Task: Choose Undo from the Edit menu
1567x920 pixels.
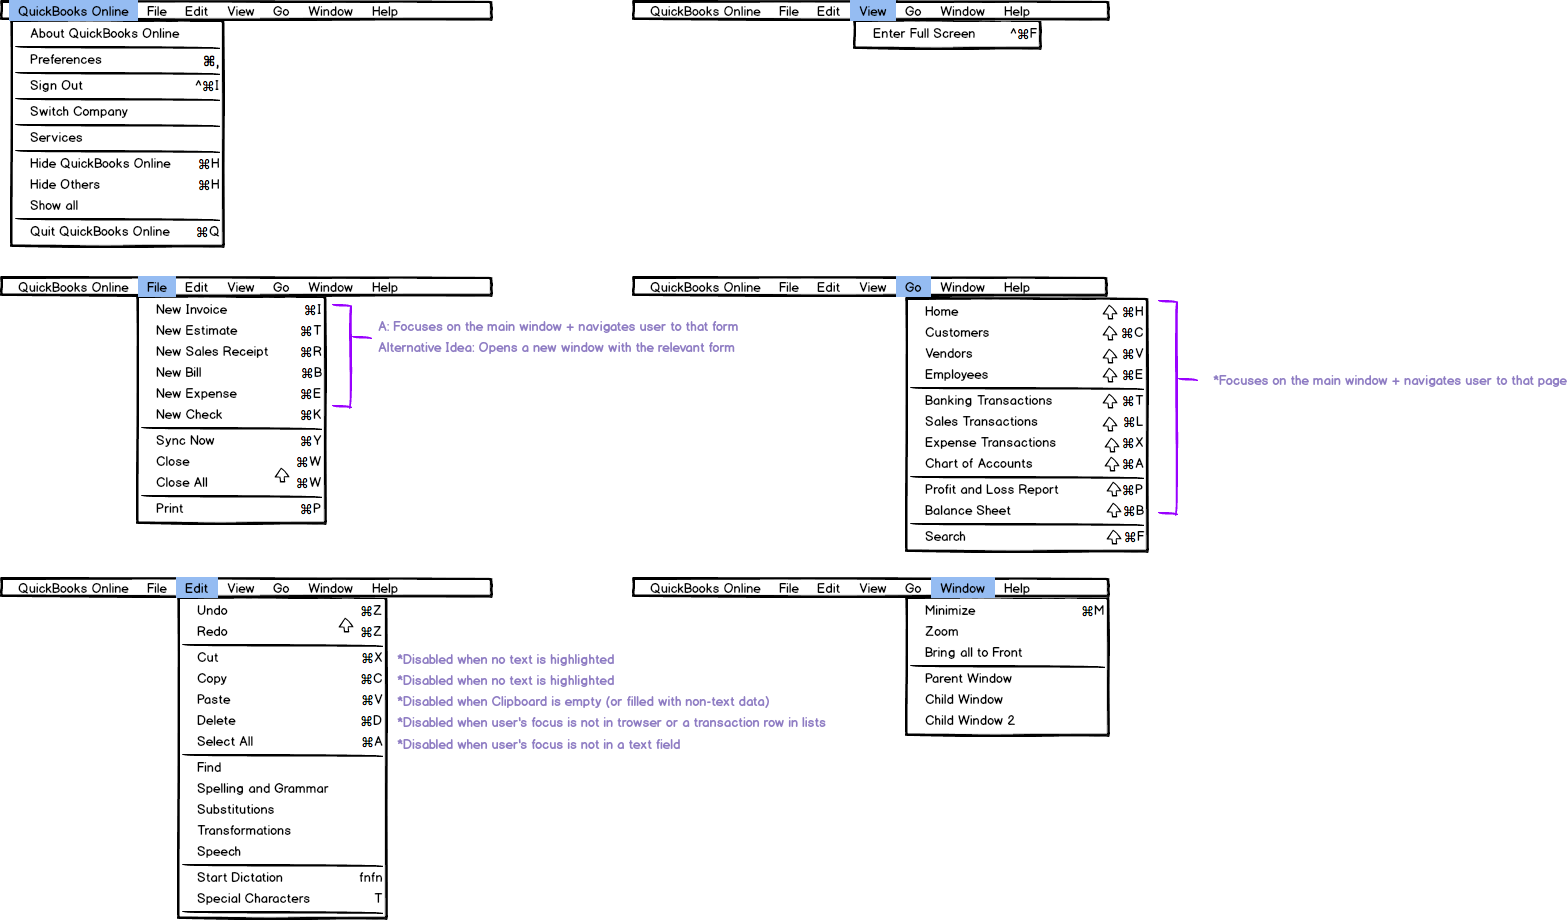Action: click(x=282, y=610)
